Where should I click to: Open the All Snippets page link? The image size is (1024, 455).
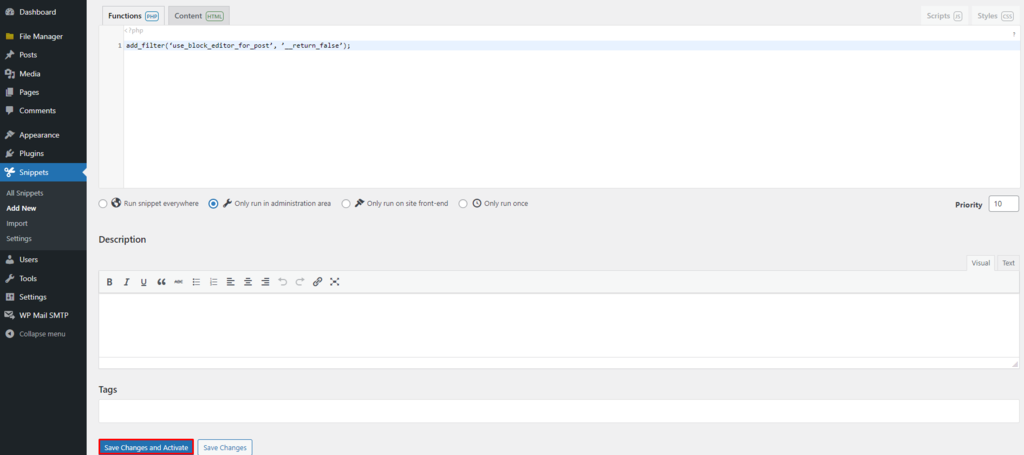tap(25, 192)
